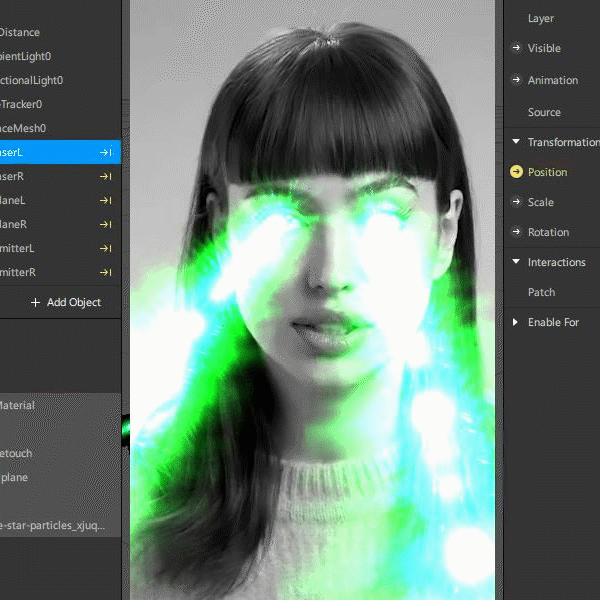Click the Visible property label
This screenshot has height=600, width=600.
pos(544,48)
